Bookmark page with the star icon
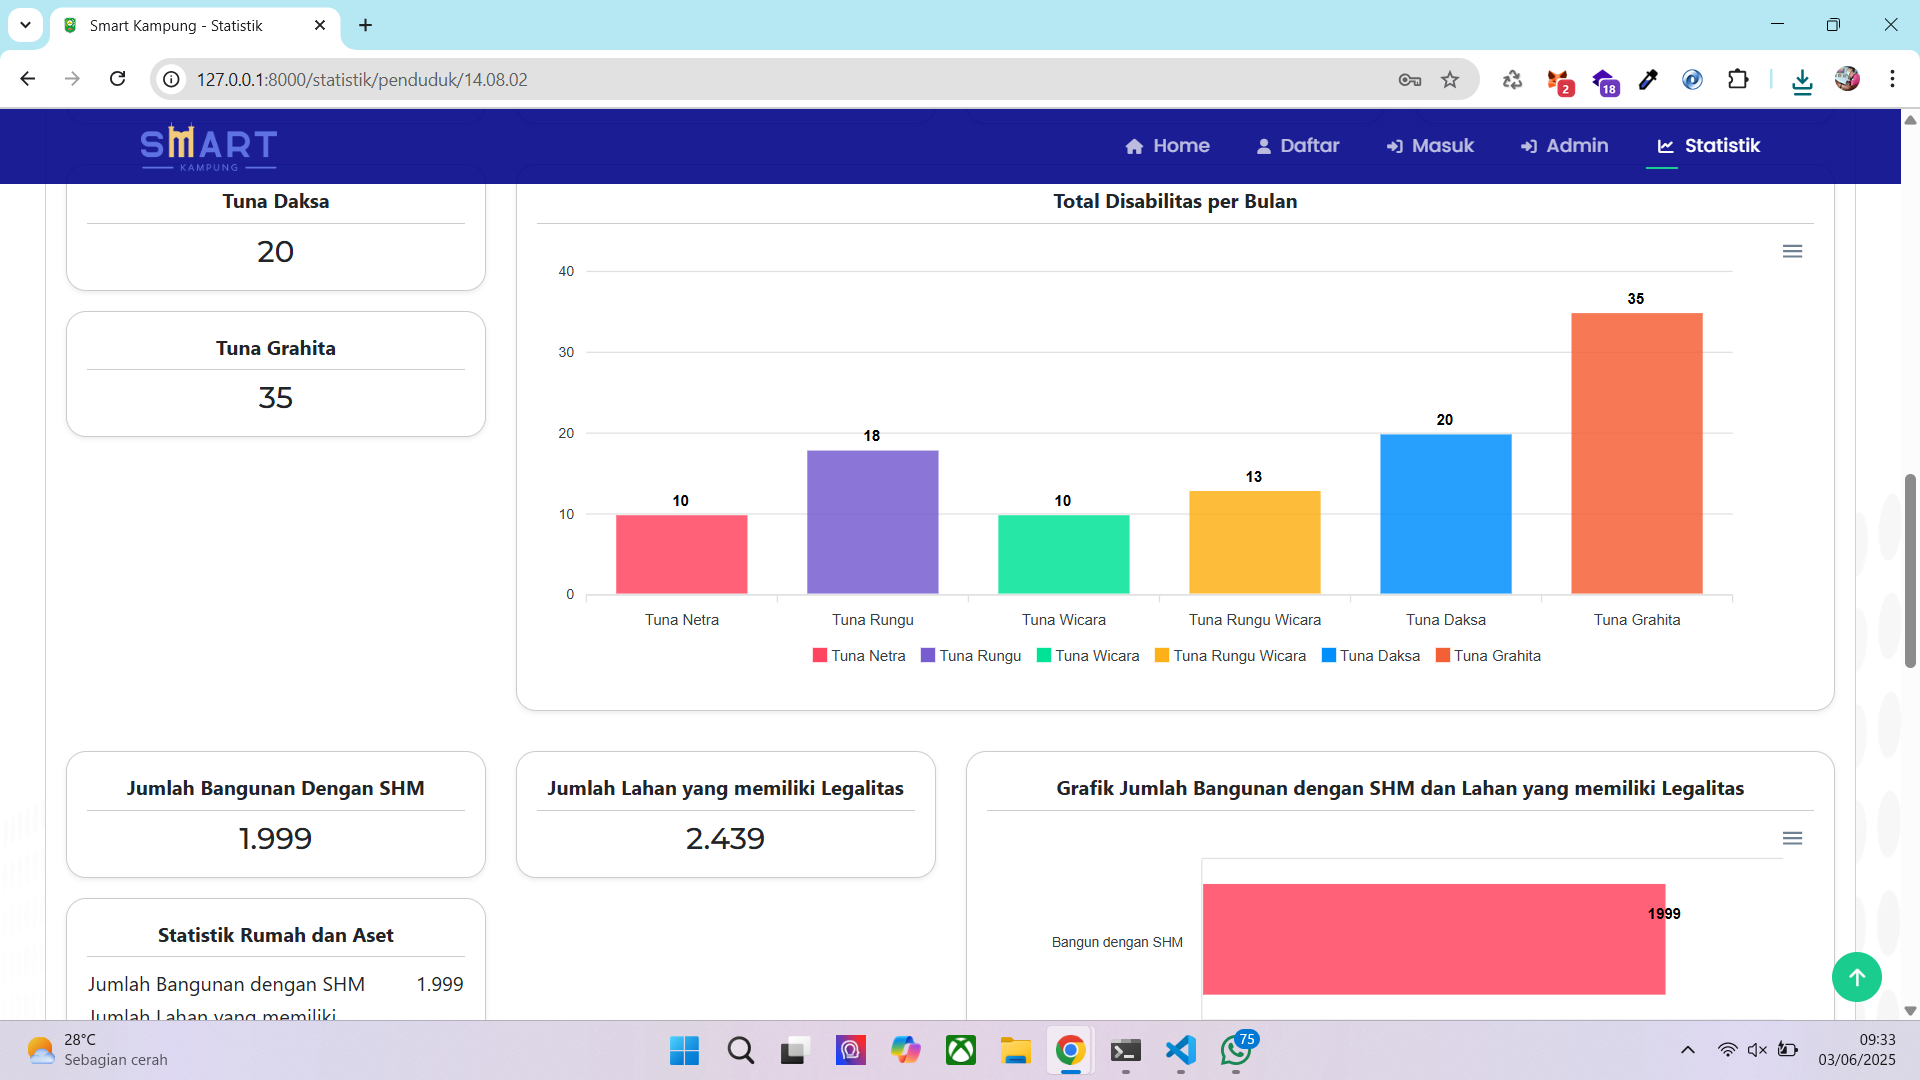Viewport: 1920px width, 1080px height. (x=1450, y=80)
